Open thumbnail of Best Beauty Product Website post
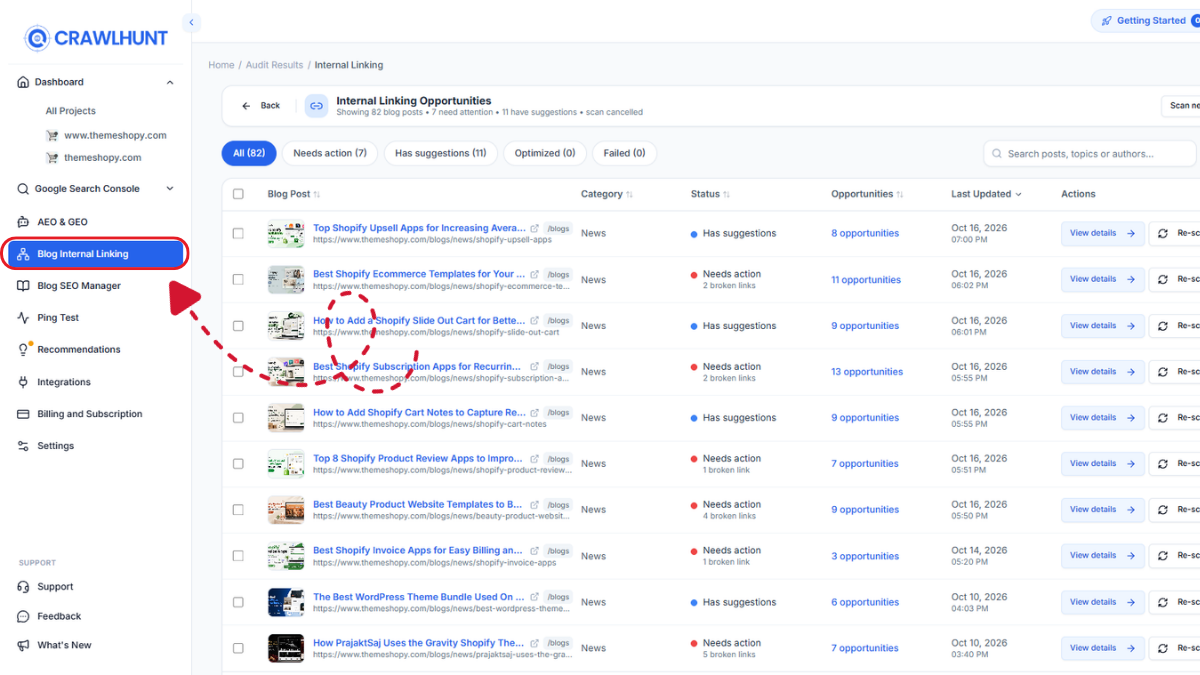Image resolution: width=1200 pixels, height=675 pixels. point(286,510)
